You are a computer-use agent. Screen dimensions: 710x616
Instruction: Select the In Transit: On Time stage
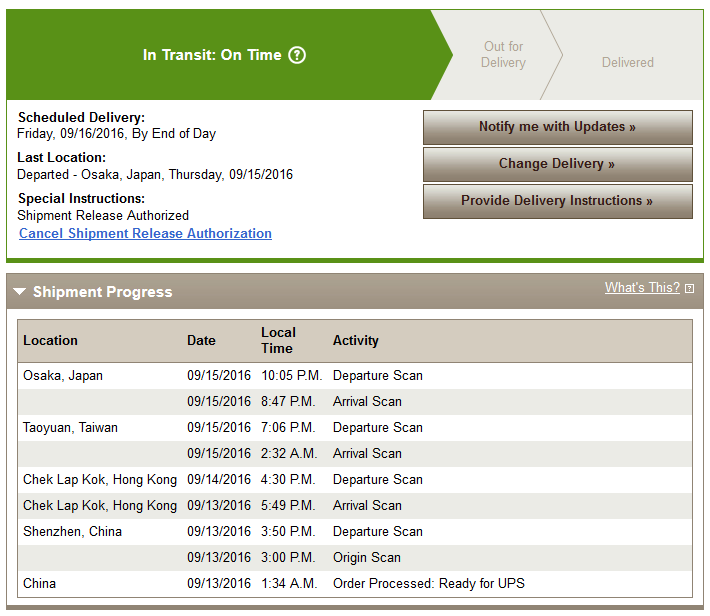coord(212,55)
